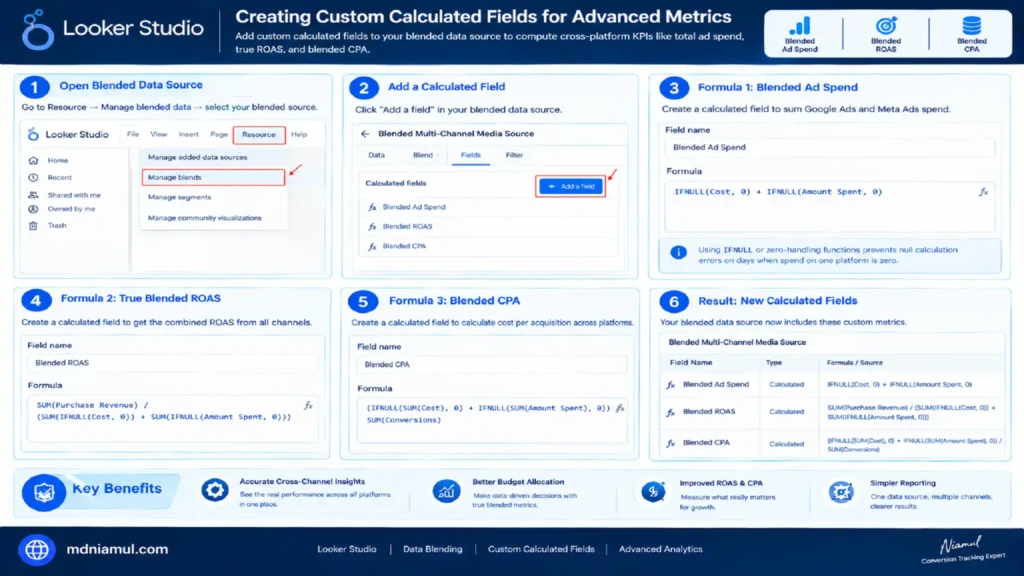
Task: Click the Blended ROAS target icon
Action: click(x=886, y=25)
